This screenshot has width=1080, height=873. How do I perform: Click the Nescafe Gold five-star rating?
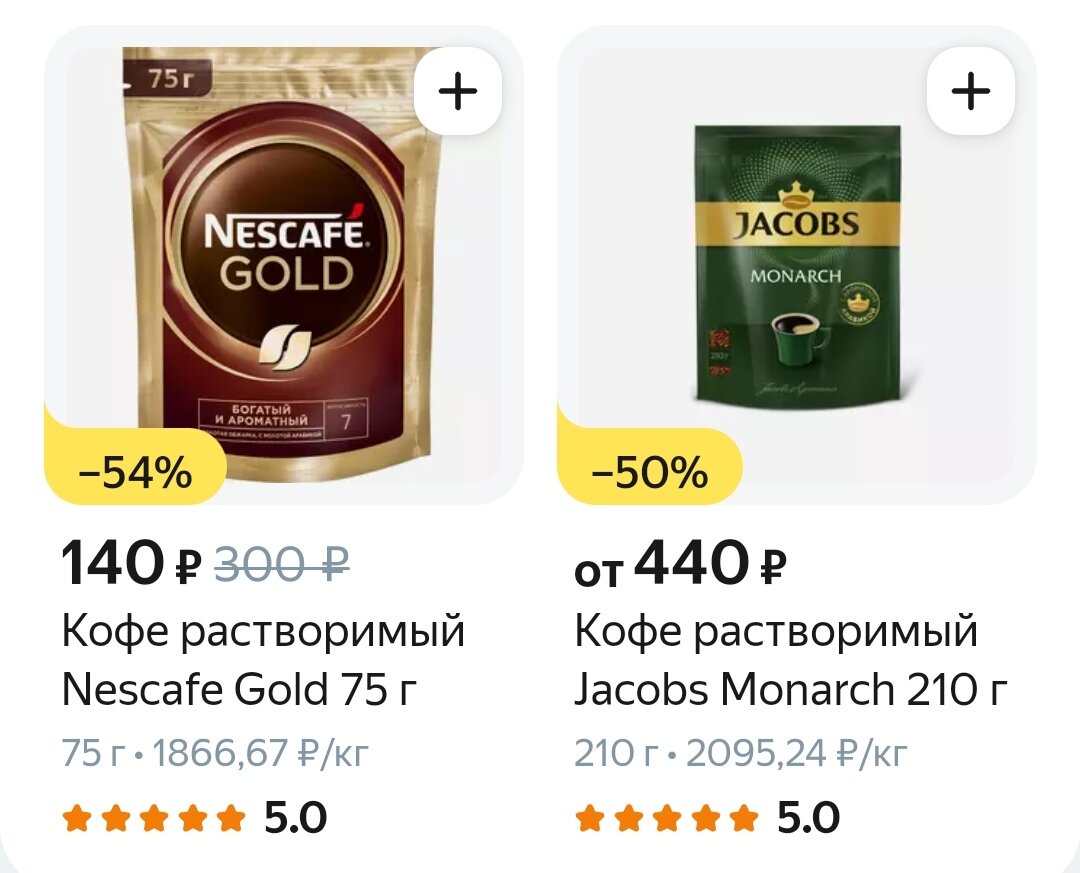154,819
